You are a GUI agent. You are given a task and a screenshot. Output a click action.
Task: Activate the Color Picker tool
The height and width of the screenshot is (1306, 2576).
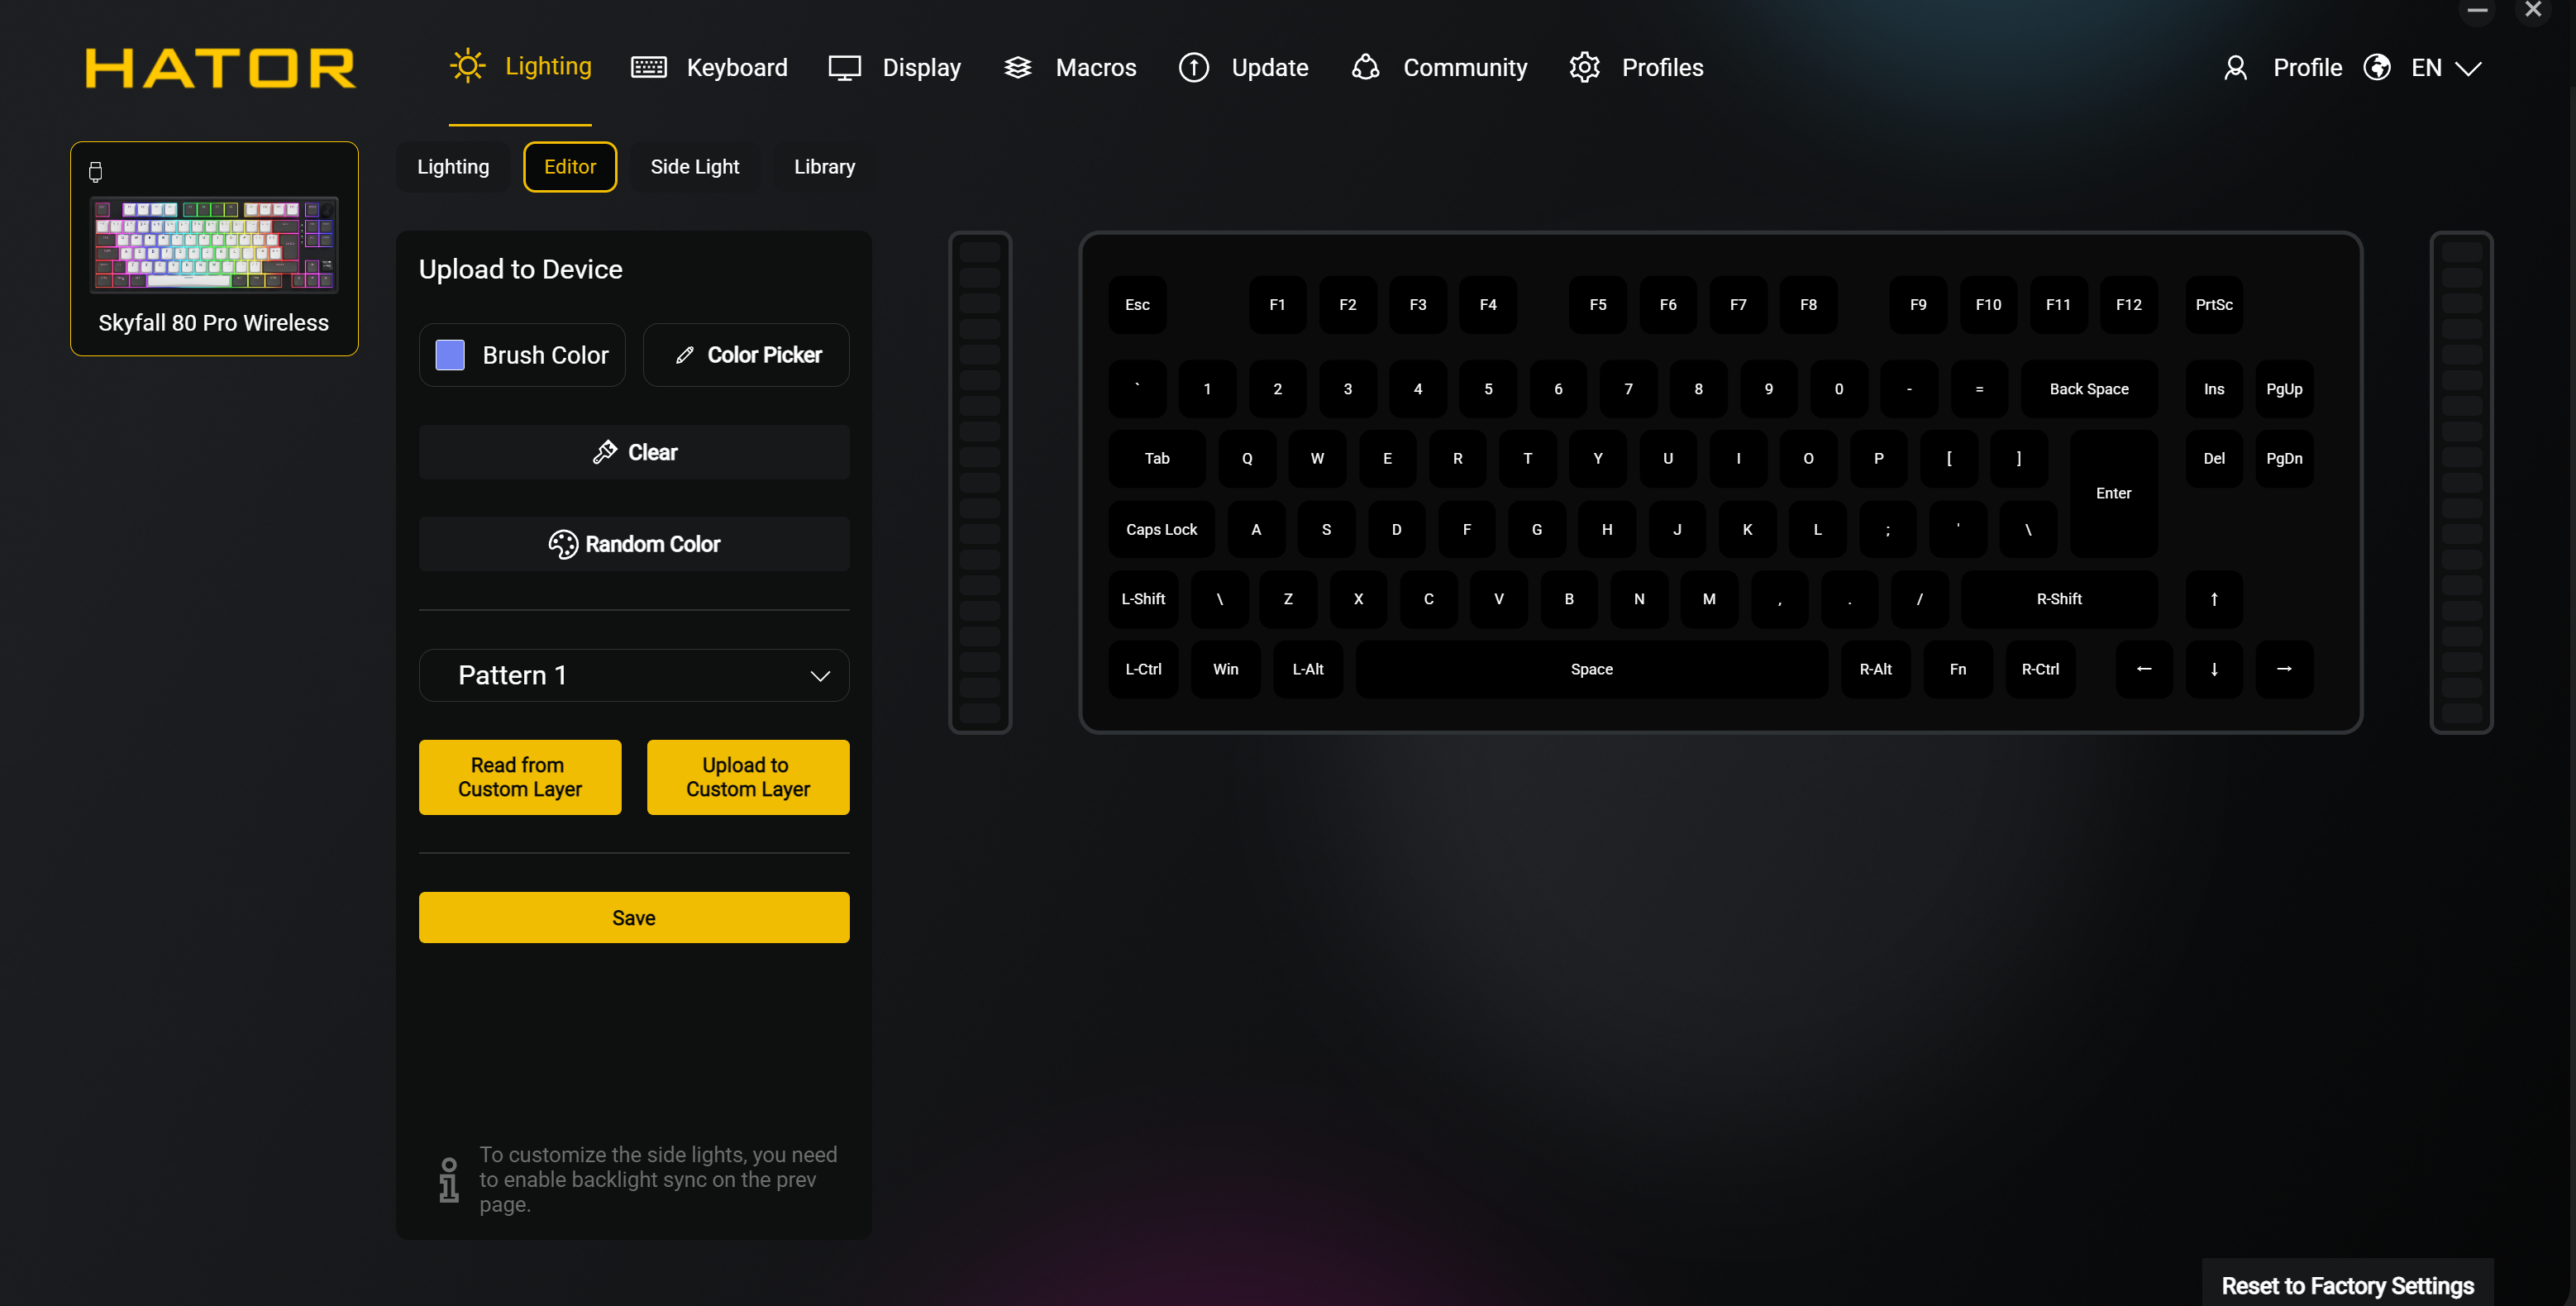746,355
